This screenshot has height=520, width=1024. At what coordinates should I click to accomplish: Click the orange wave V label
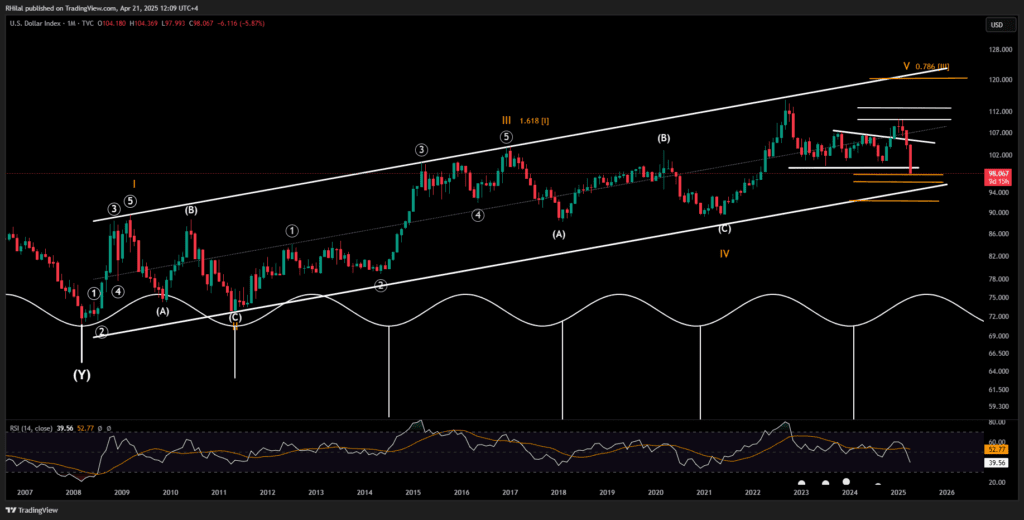click(906, 67)
